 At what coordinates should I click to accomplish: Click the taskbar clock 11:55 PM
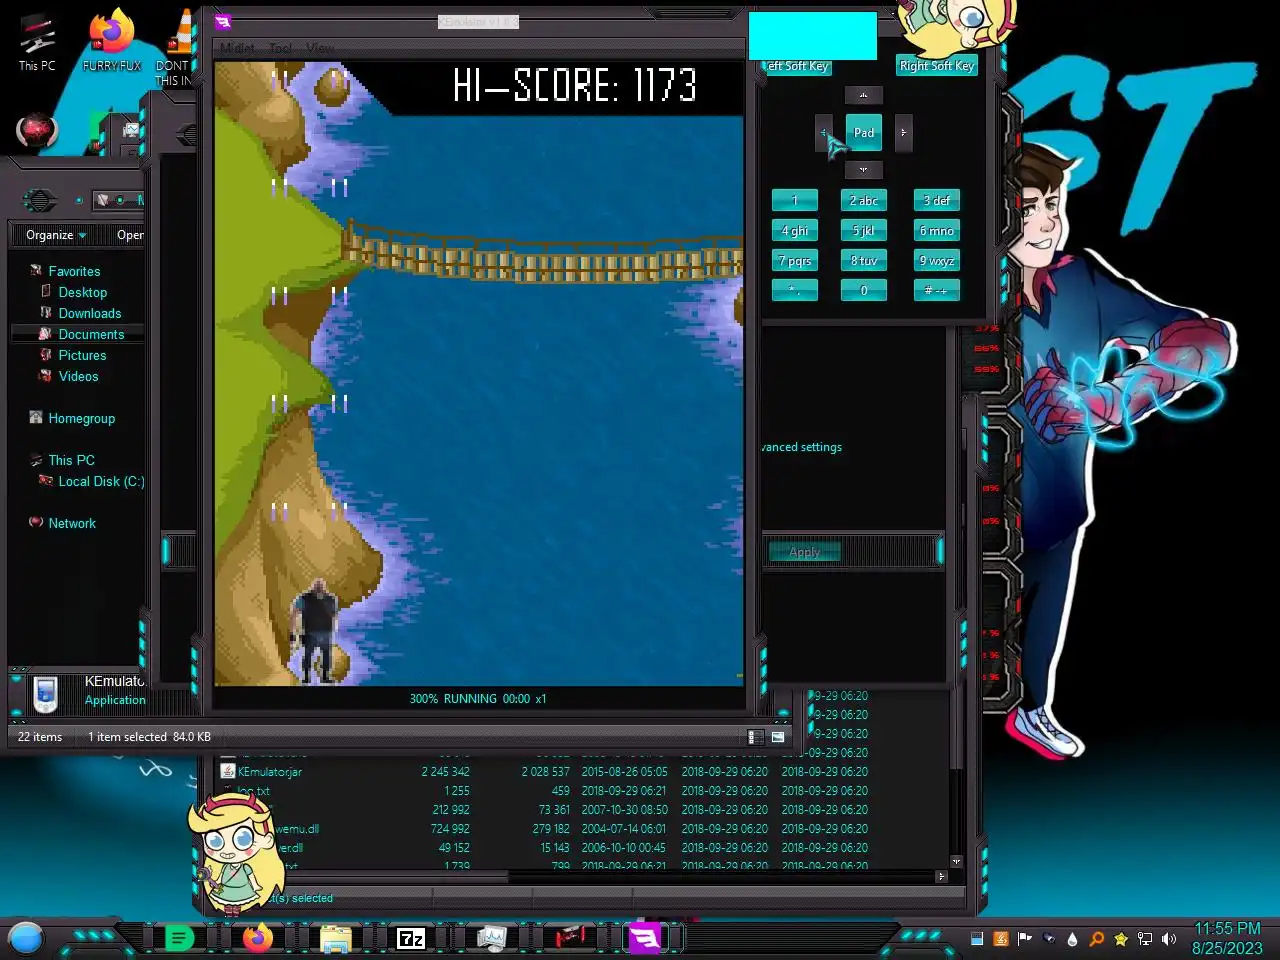pyautogui.click(x=1227, y=929)
